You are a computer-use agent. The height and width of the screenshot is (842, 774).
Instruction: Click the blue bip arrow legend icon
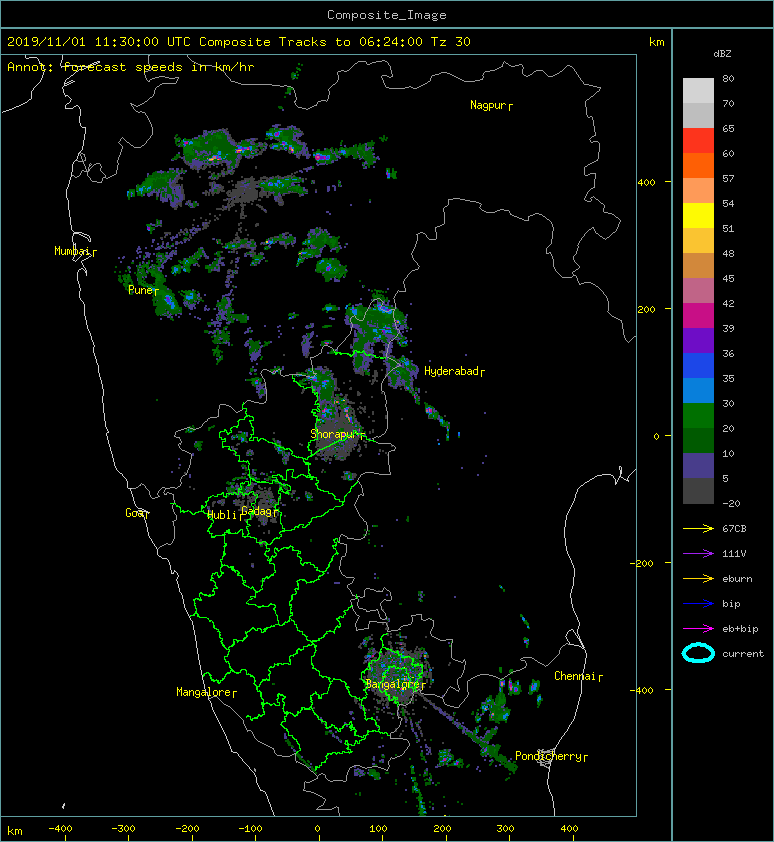click(x=698, y=604)
